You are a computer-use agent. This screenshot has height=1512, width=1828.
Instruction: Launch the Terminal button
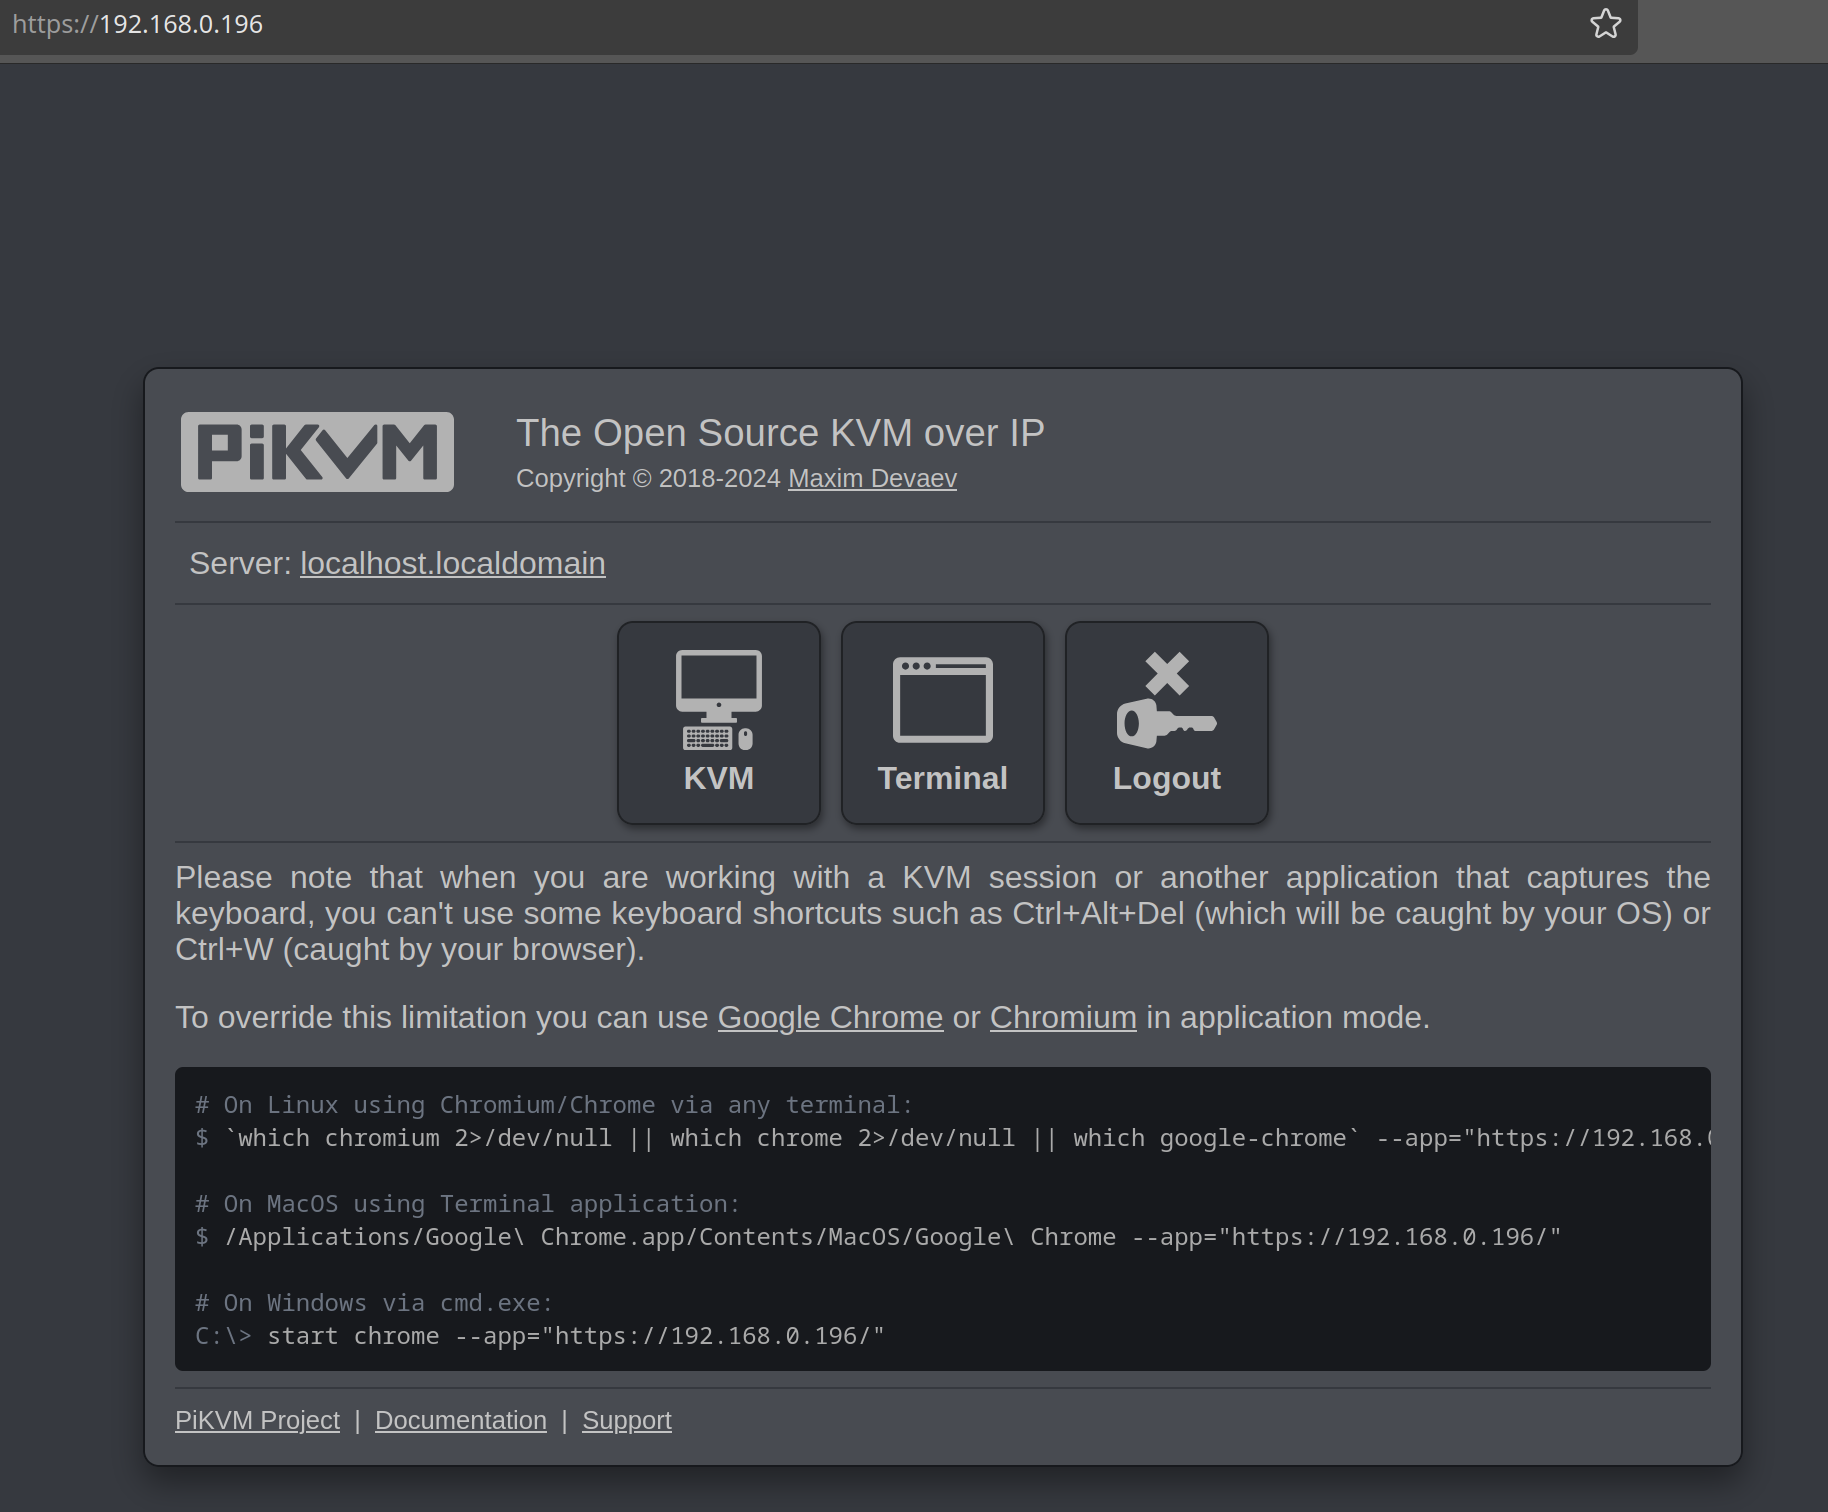pos(943,723)
